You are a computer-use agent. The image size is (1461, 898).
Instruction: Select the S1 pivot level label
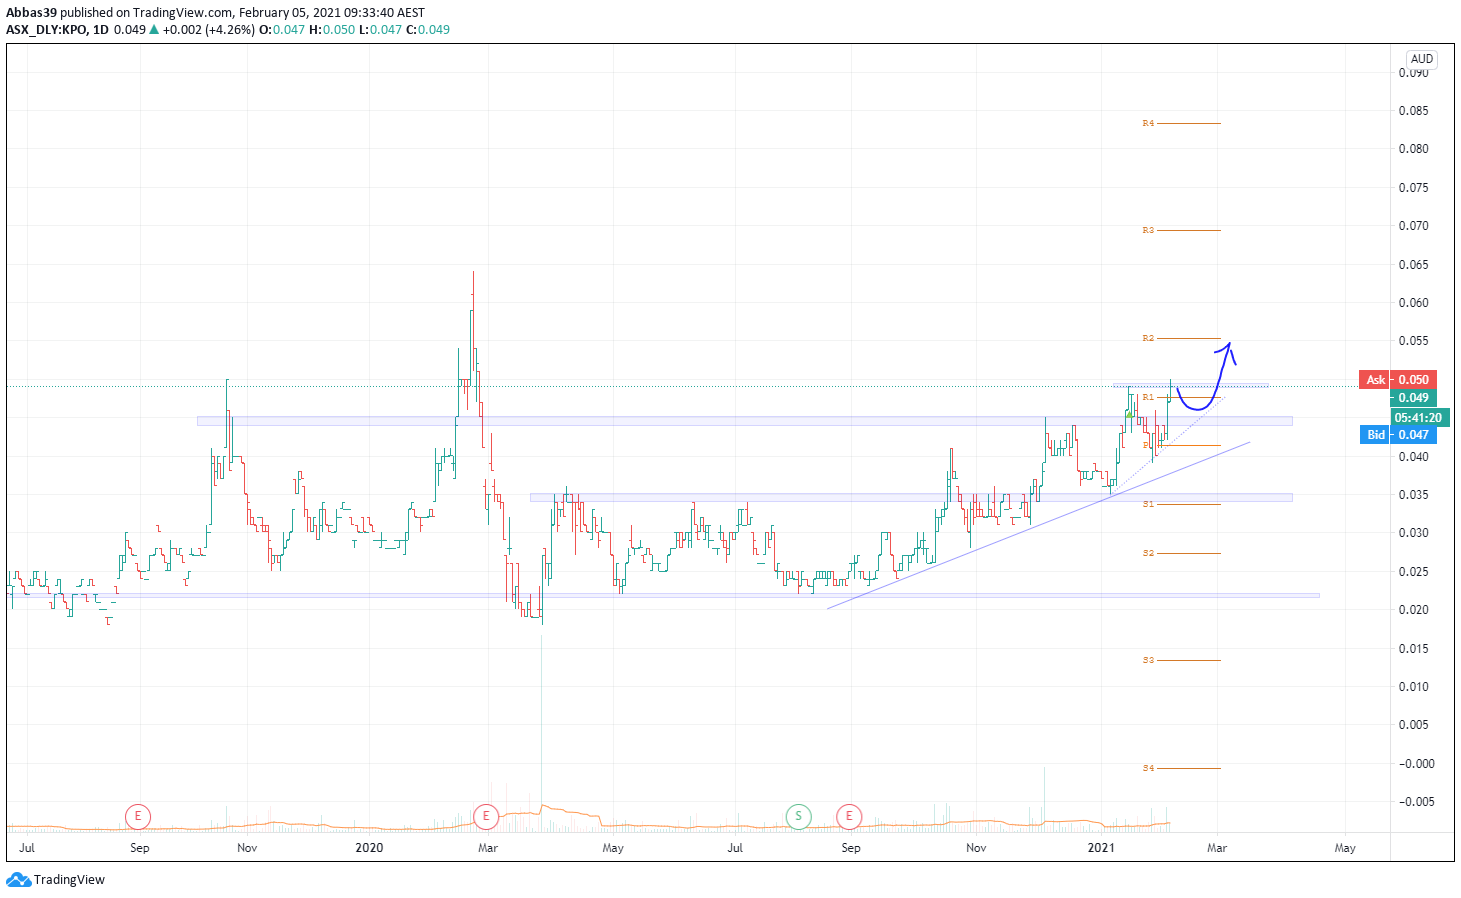1148,504
